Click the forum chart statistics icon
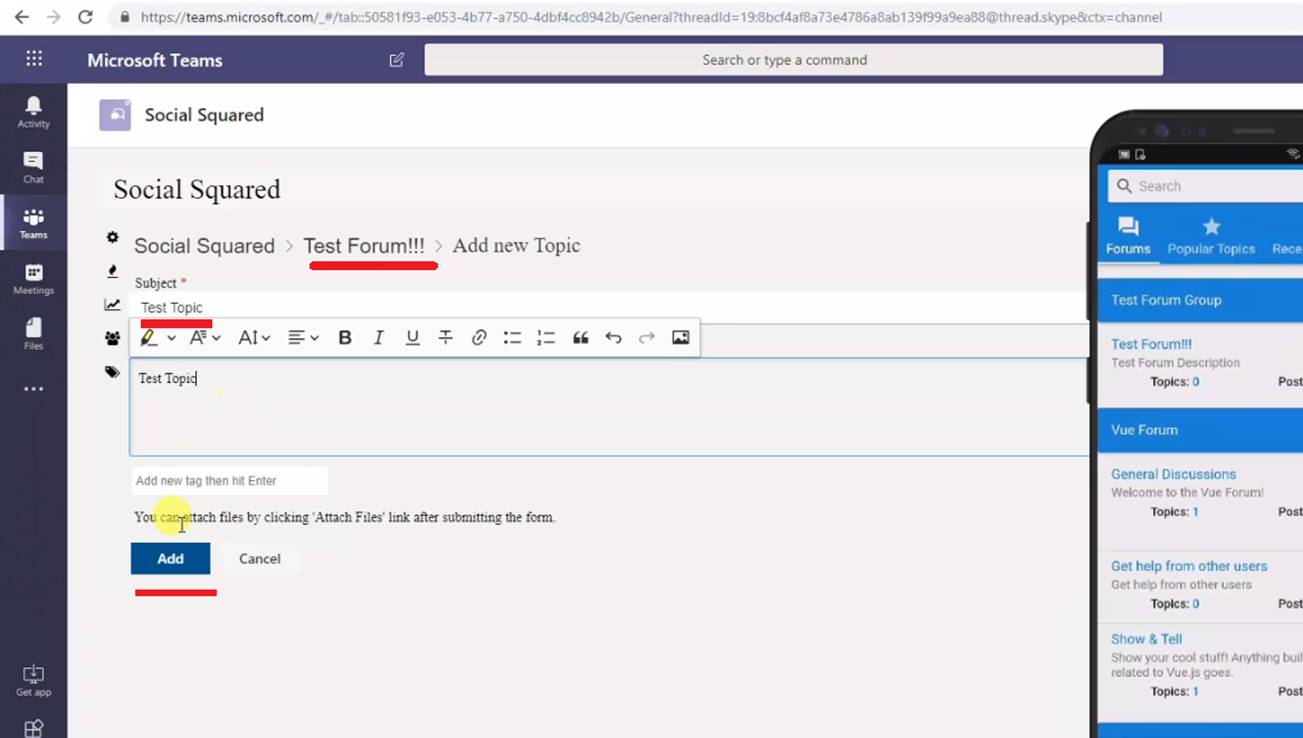 (112, 305)
